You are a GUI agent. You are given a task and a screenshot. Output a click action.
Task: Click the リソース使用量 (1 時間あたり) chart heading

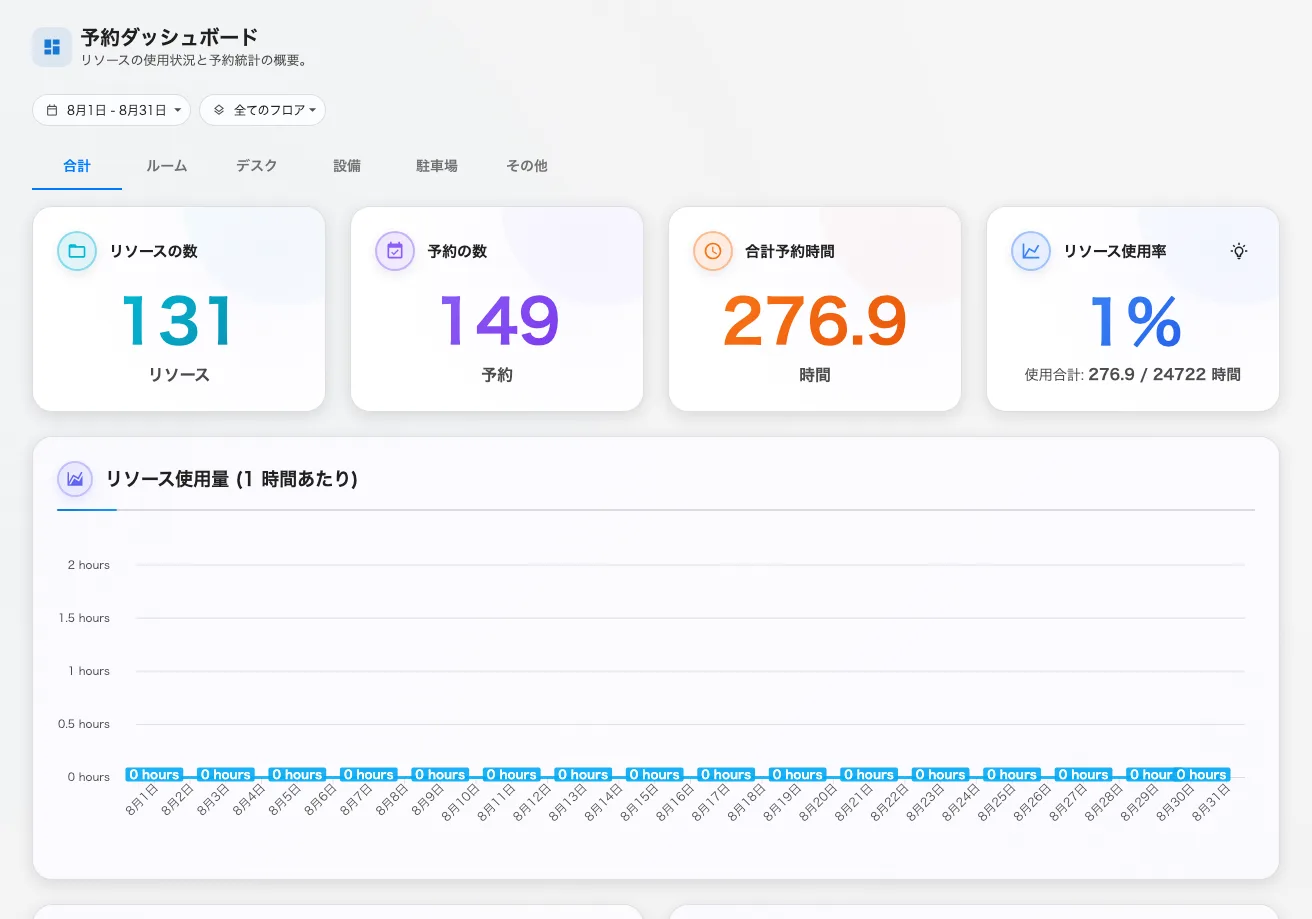(x=232, y=479)
